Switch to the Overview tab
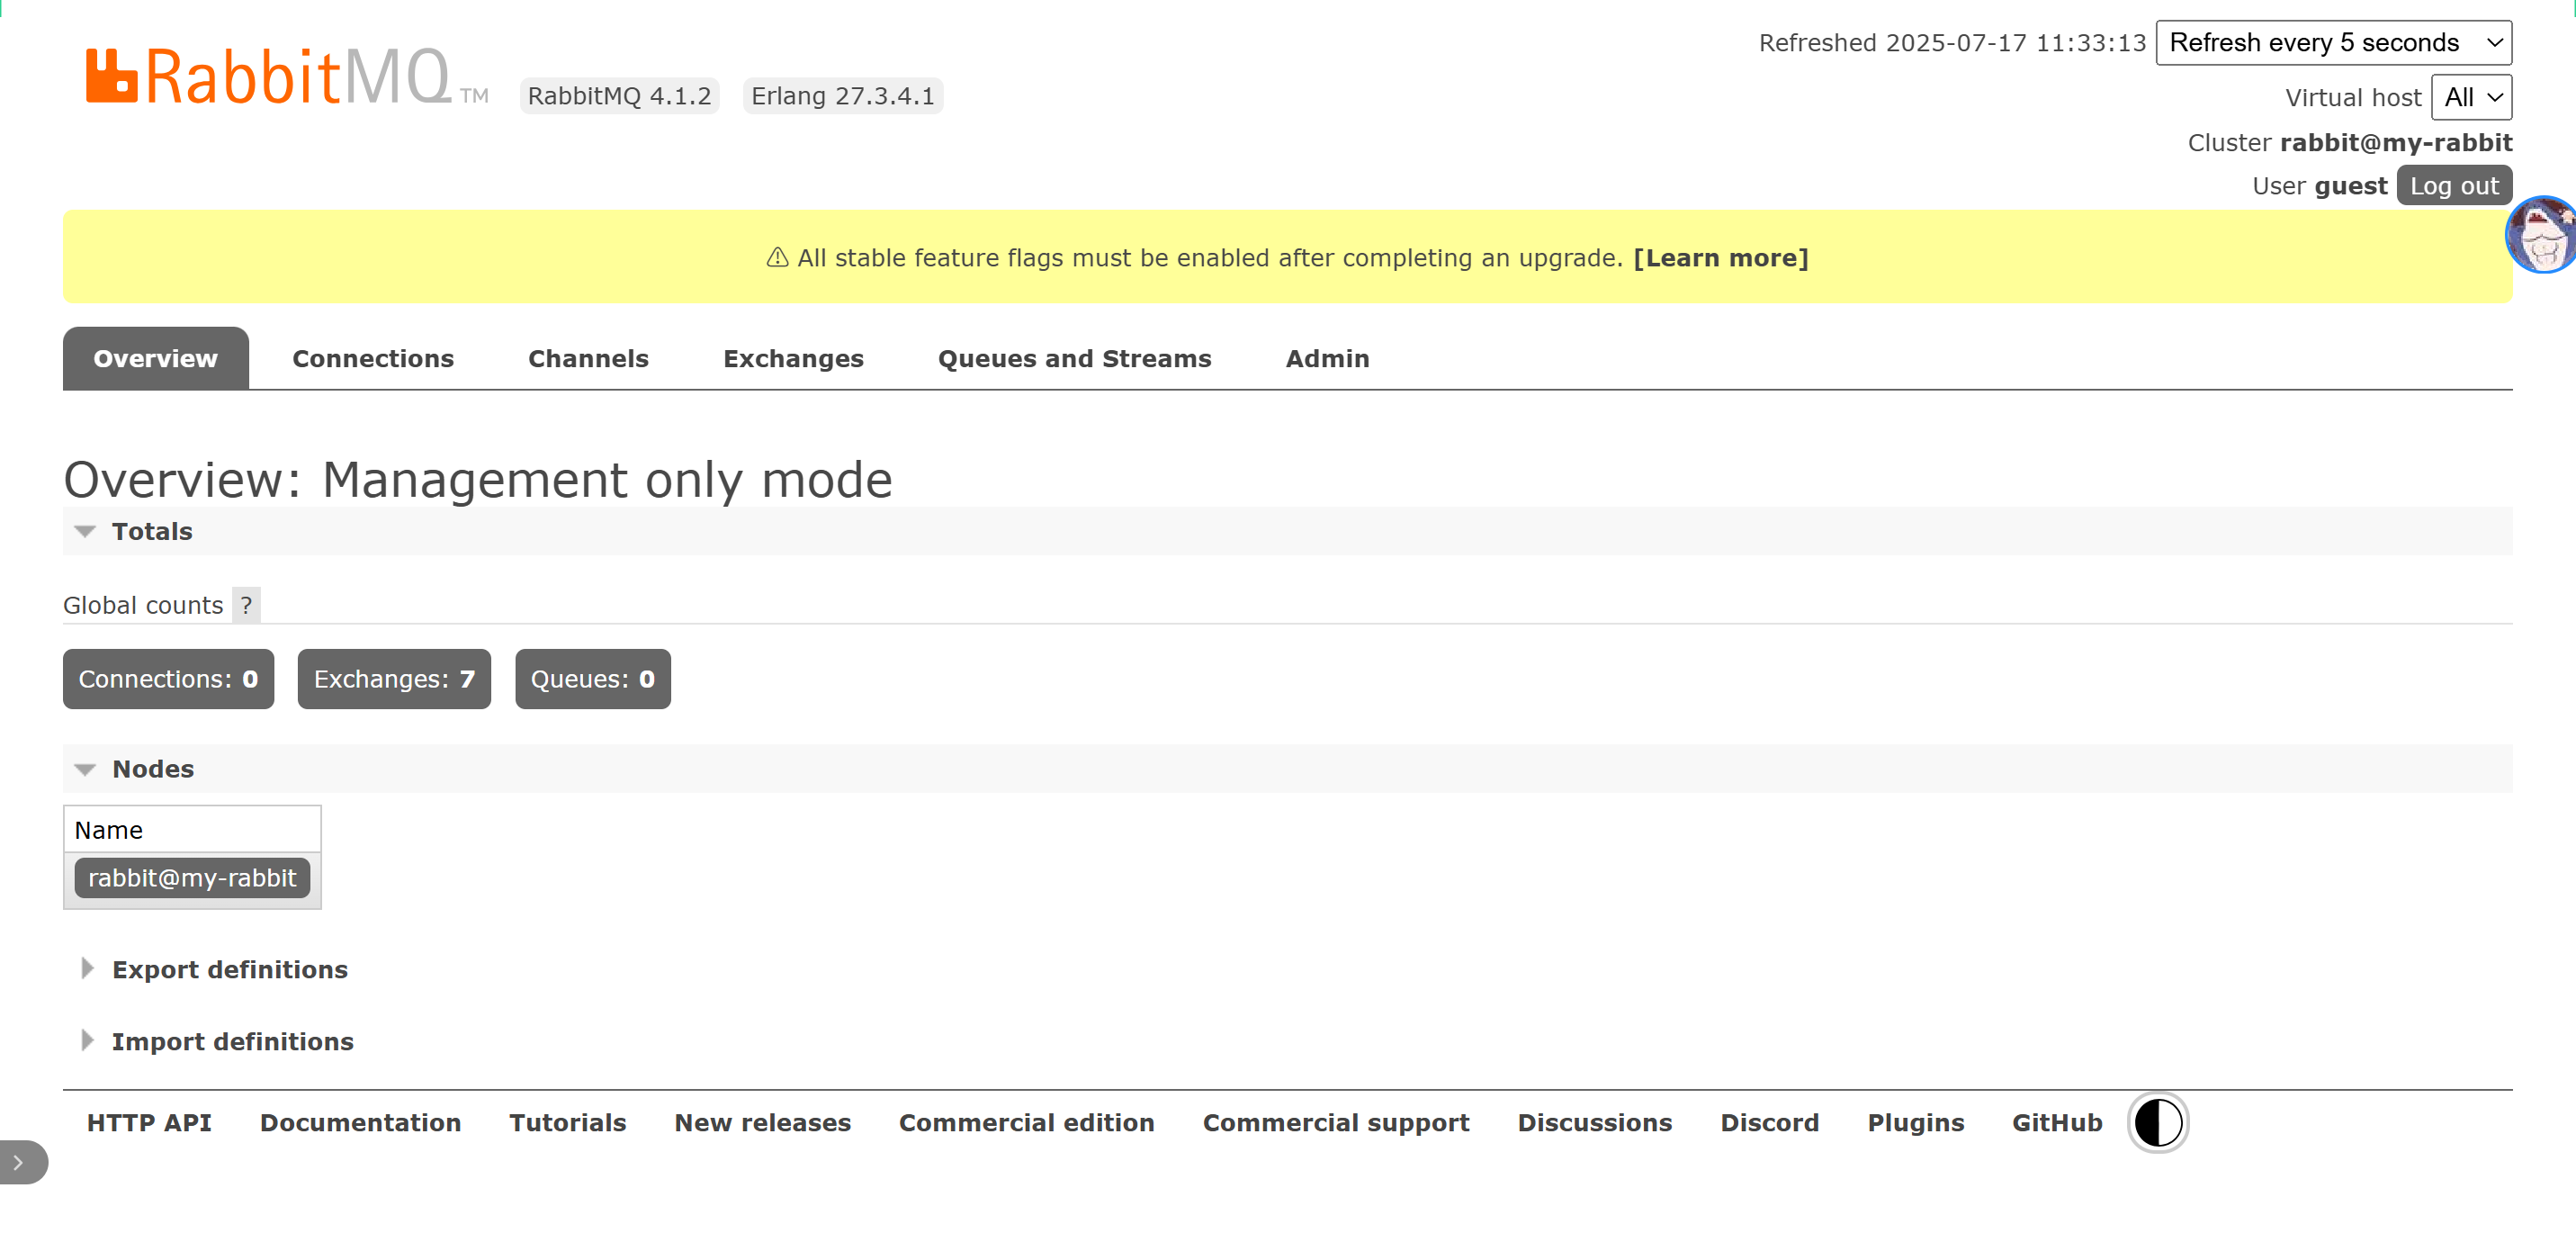The height and width of the screenshot is (1233, 2576). tap(155, 358)
